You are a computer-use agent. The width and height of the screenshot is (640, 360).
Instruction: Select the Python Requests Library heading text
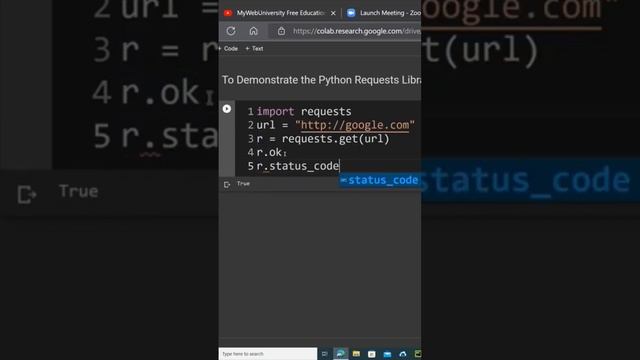tap(322, 80)
